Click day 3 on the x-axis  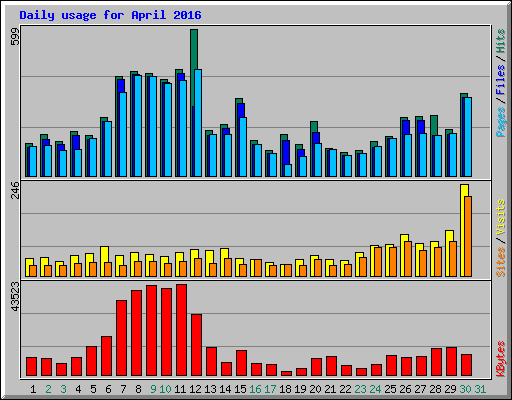click(63, 389)
